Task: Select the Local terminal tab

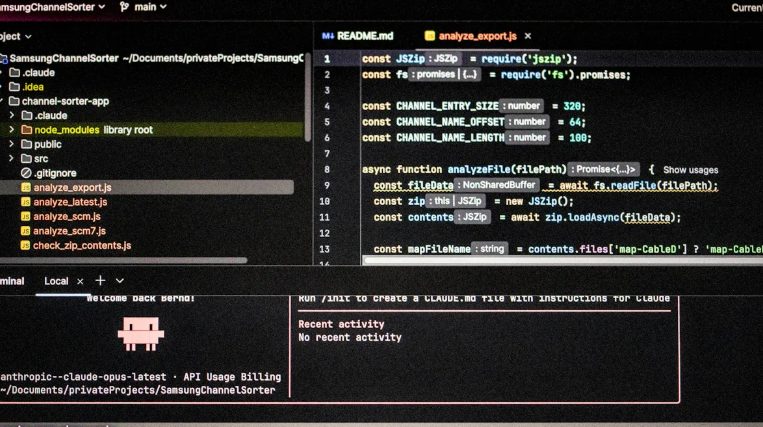Action: 56,281
